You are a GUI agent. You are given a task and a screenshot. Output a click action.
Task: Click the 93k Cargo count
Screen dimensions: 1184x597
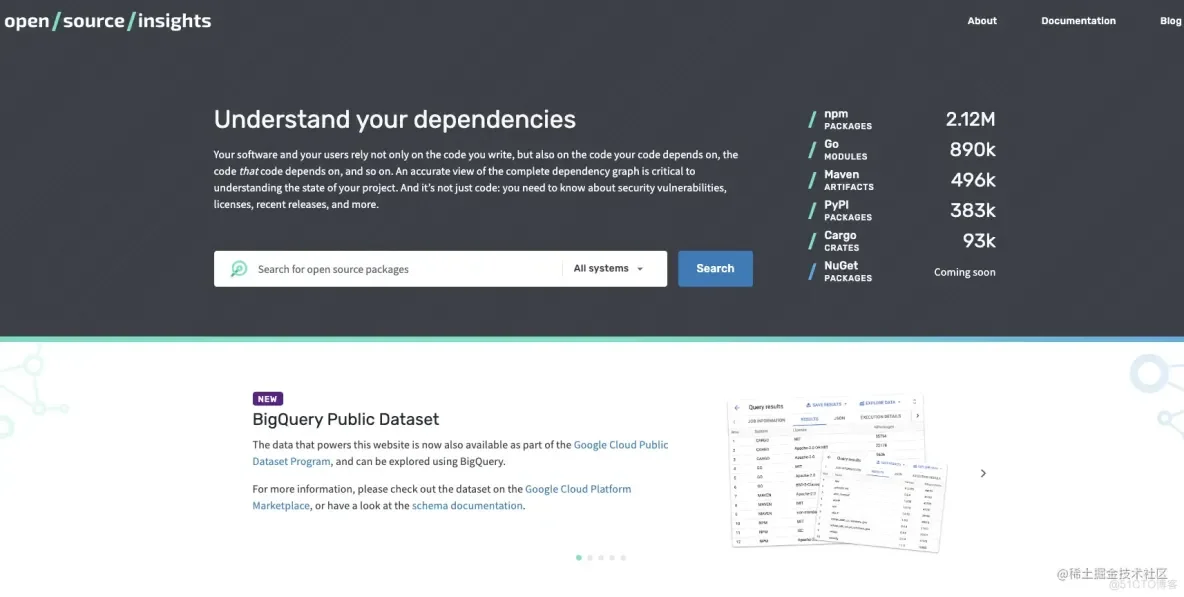tap(979, 241)
